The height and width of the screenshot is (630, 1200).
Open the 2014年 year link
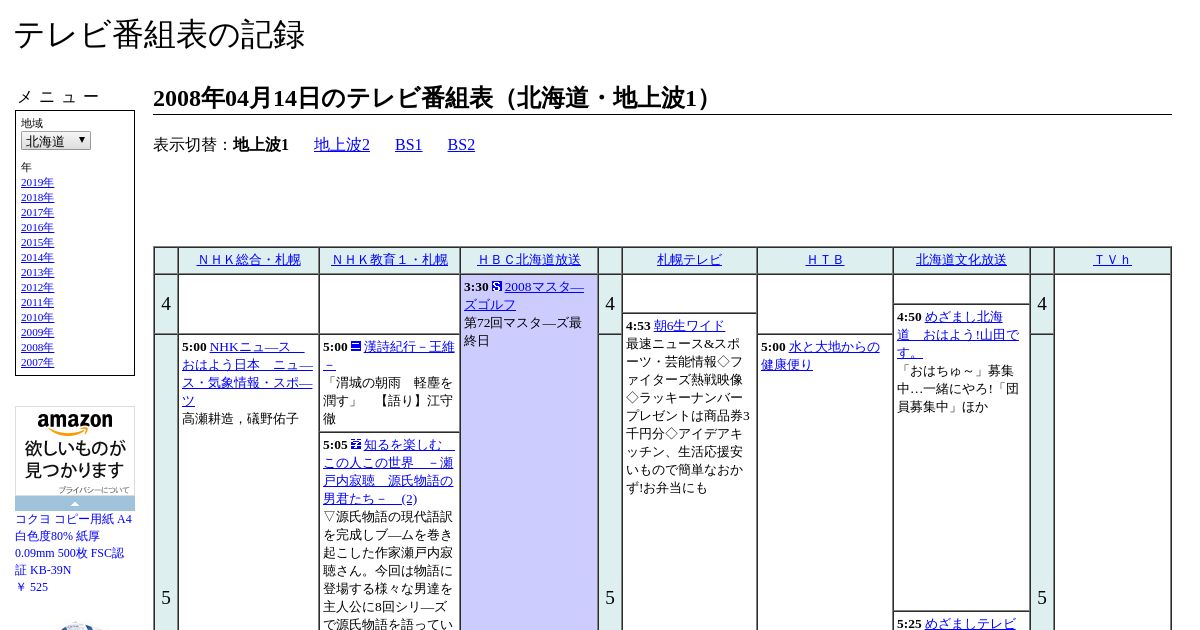pos(37,258)
